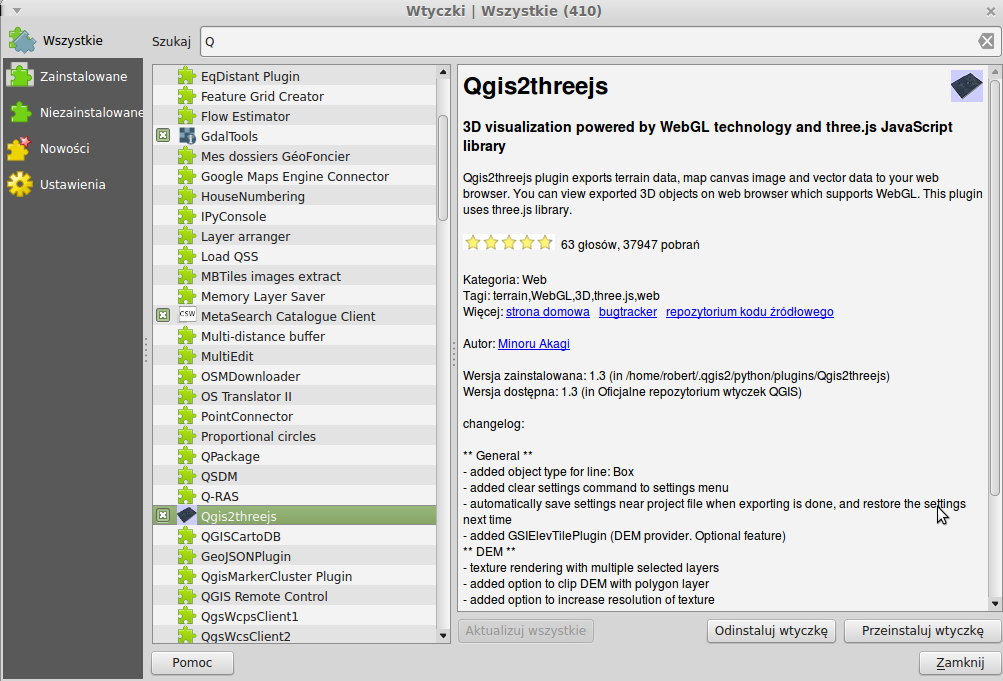1003x681 pixels.
Task: Clear the search field with the X icon
Action: (986, 42)
